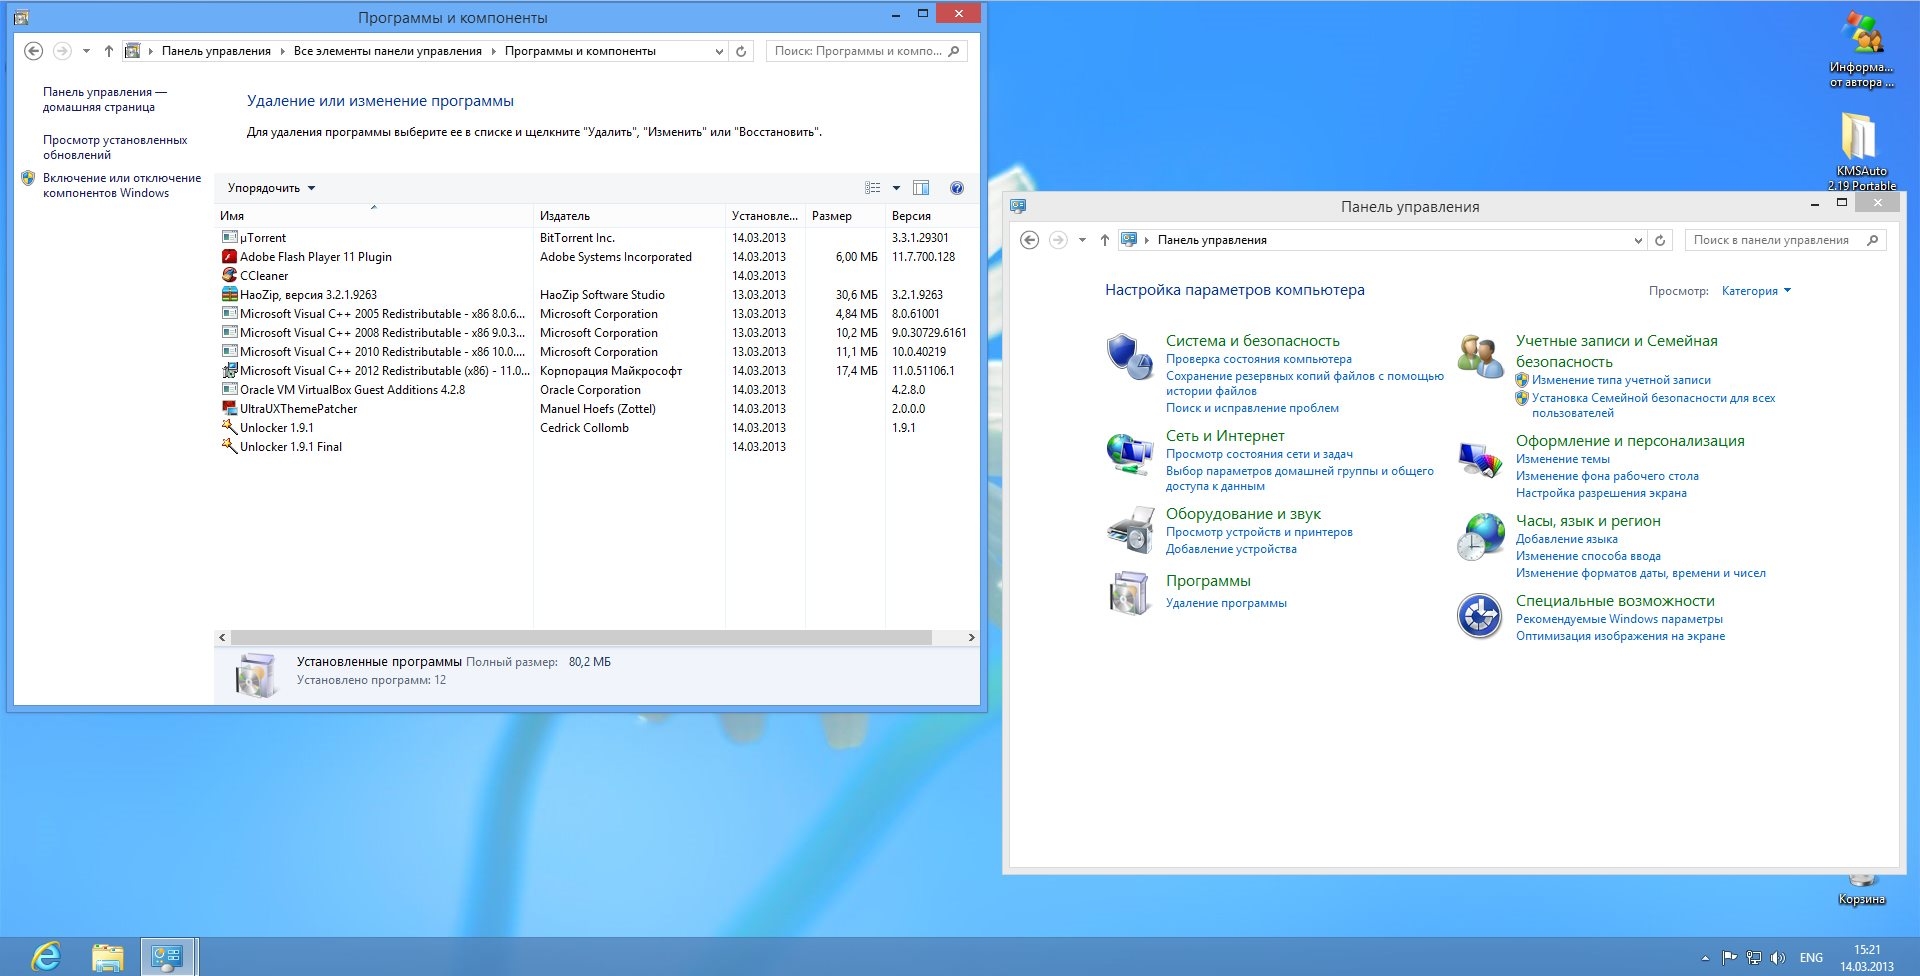
Task: Click the ENG language indicator
Action: coord(1811,958)
